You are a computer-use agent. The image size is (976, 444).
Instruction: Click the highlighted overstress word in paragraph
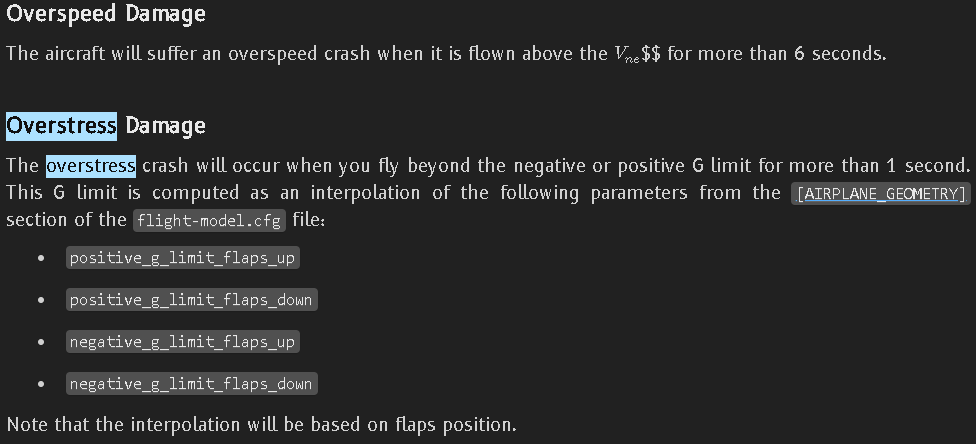(x=91, y=165)
